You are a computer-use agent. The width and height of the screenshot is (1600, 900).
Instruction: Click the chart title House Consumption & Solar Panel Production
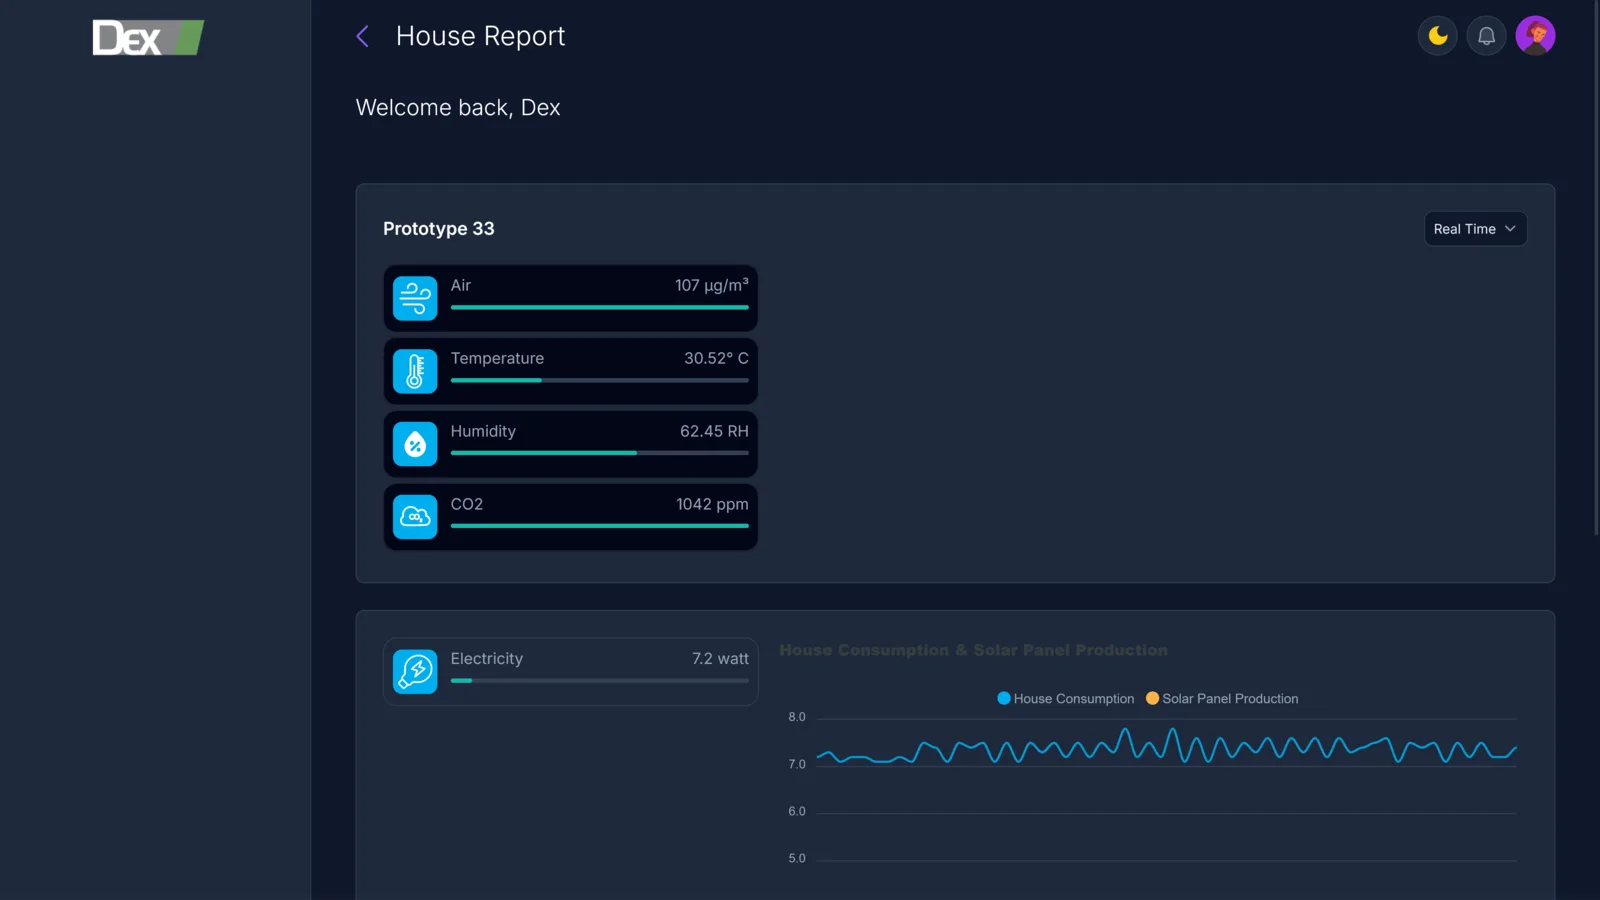tap(973, 650)
